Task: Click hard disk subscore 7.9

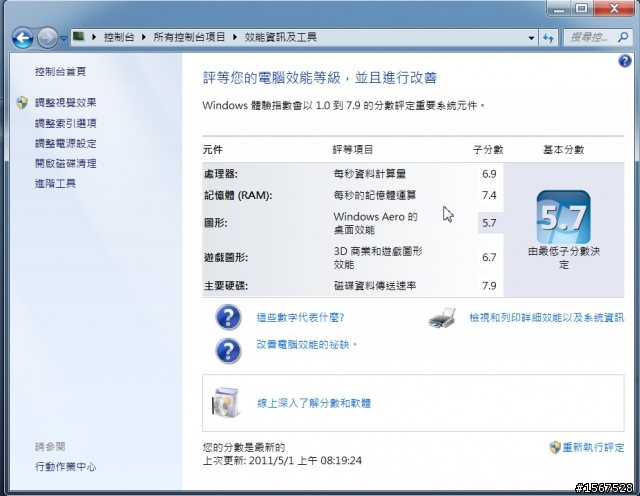Action: point(489,286)
